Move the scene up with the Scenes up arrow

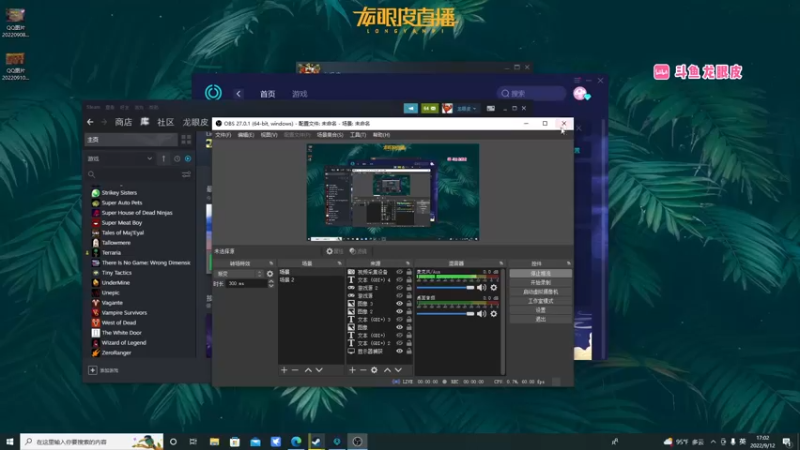tap(308, 370)
